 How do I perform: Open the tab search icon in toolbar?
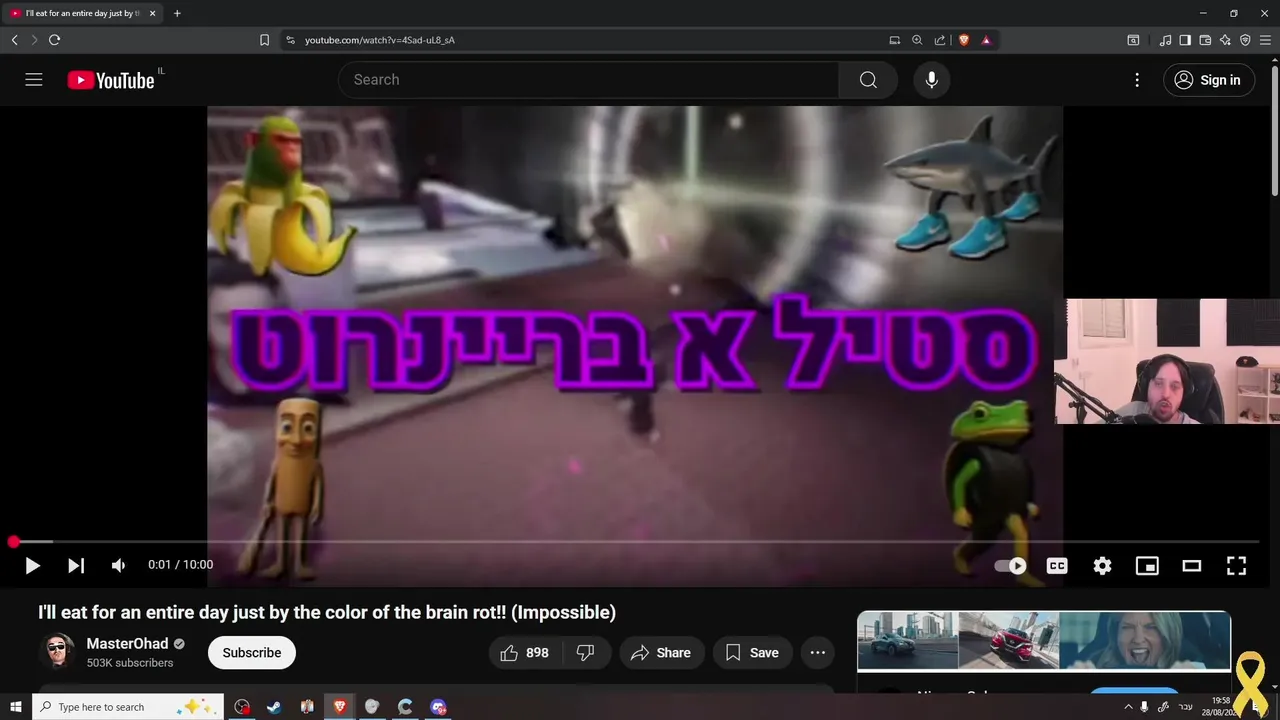pos(1133,40)
